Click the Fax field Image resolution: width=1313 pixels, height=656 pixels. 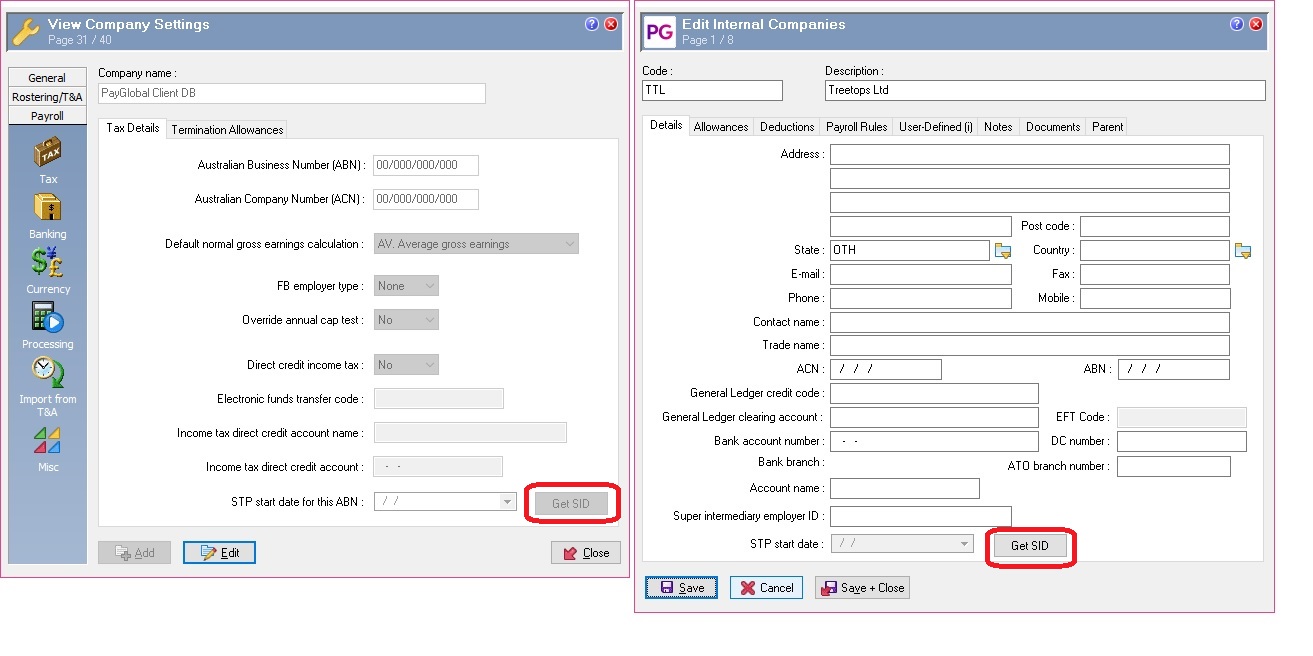point(1154,274)
